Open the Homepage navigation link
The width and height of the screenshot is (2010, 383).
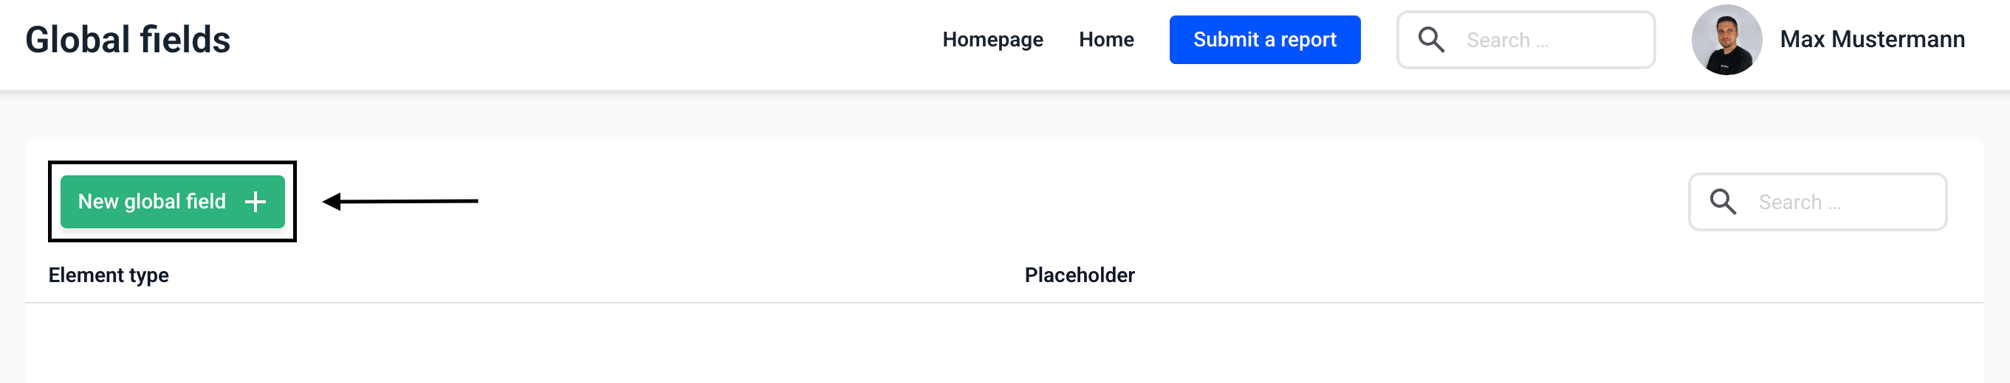click(993, 40)
